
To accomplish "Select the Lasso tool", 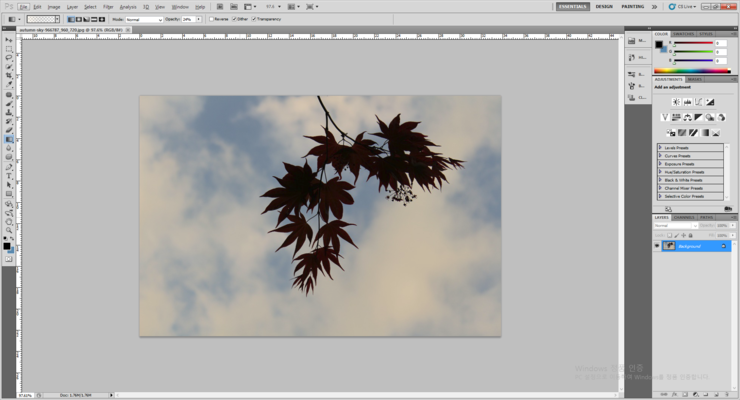I will (x=9, y=57).
